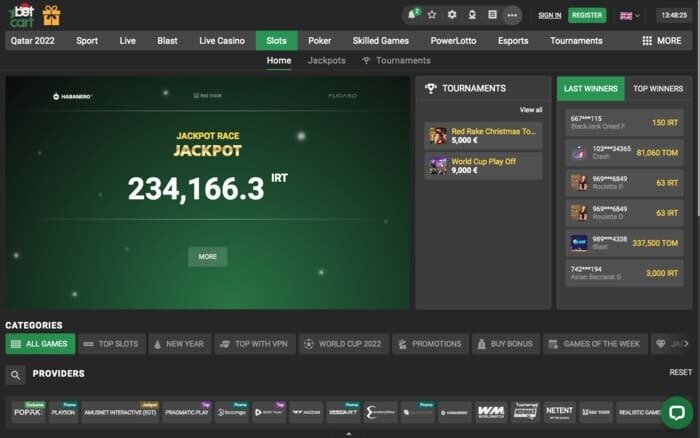Open the settings gear icon
Viewport: 700px width, 438px height.
click(452, 15)
